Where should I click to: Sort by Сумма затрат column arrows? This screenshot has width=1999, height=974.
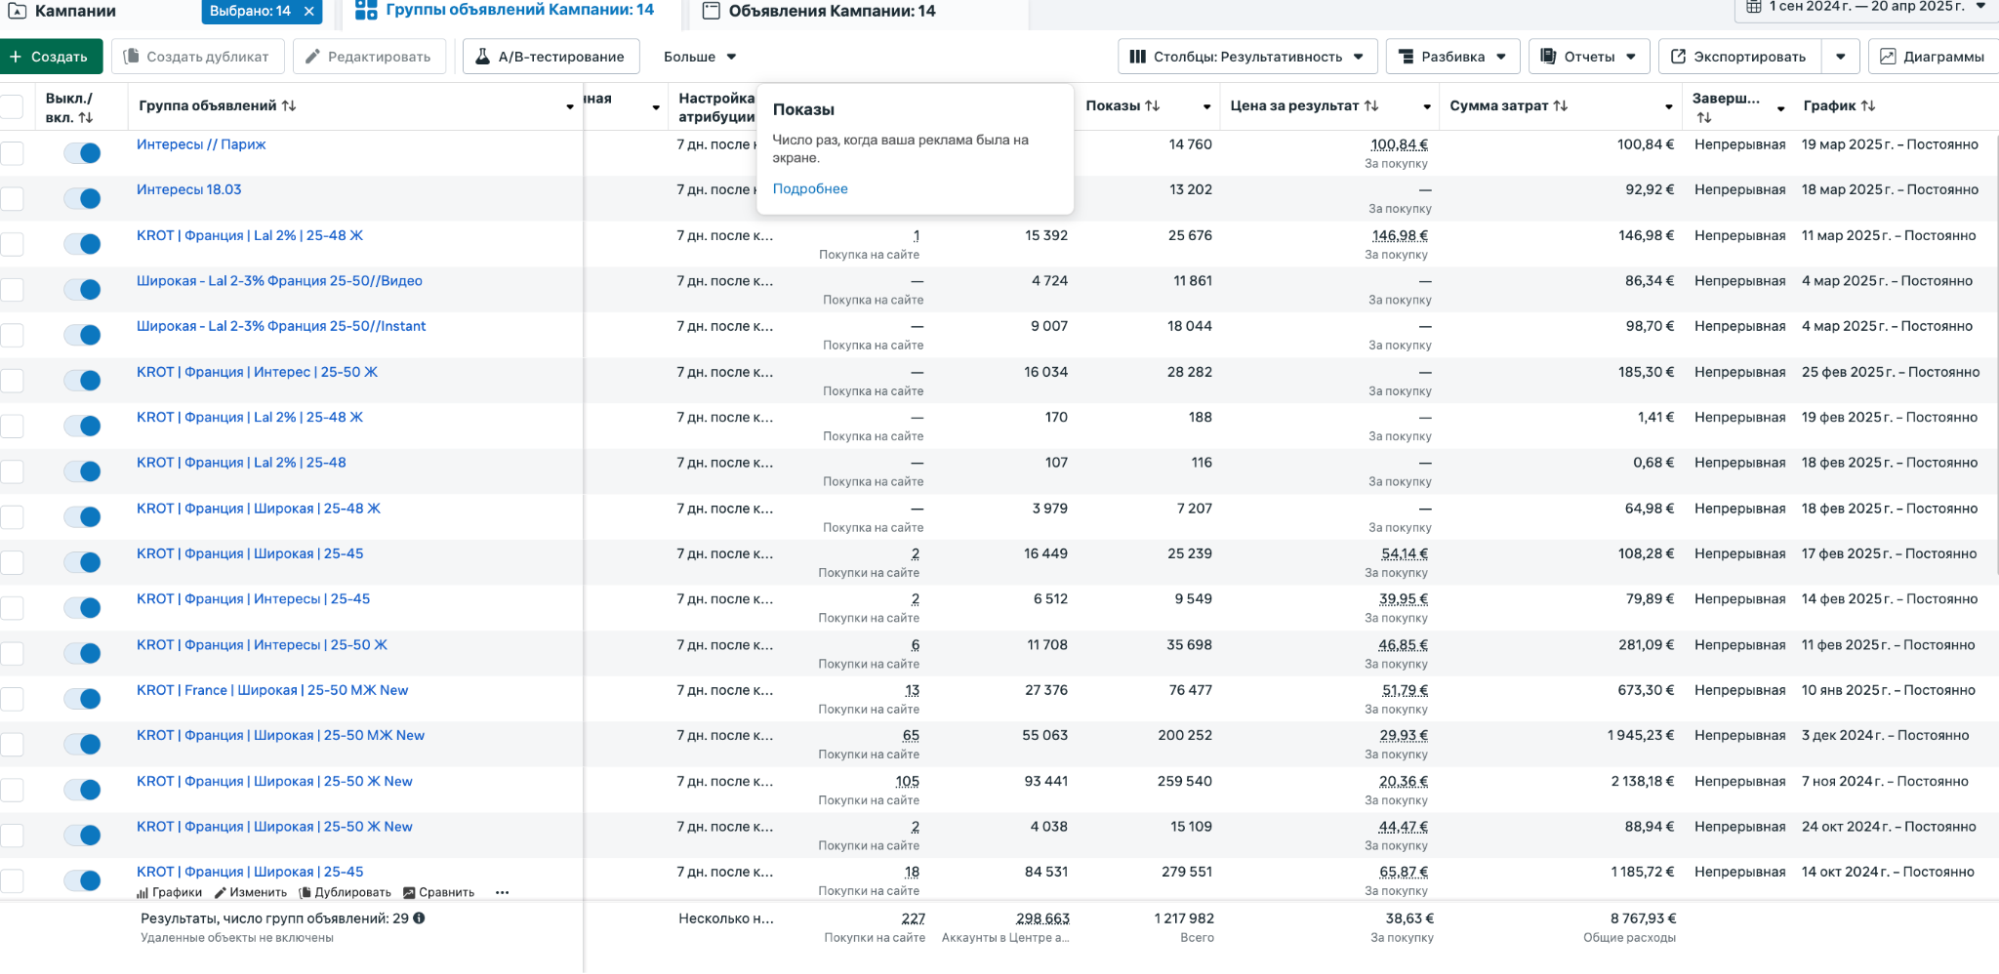click(1560, 106)
